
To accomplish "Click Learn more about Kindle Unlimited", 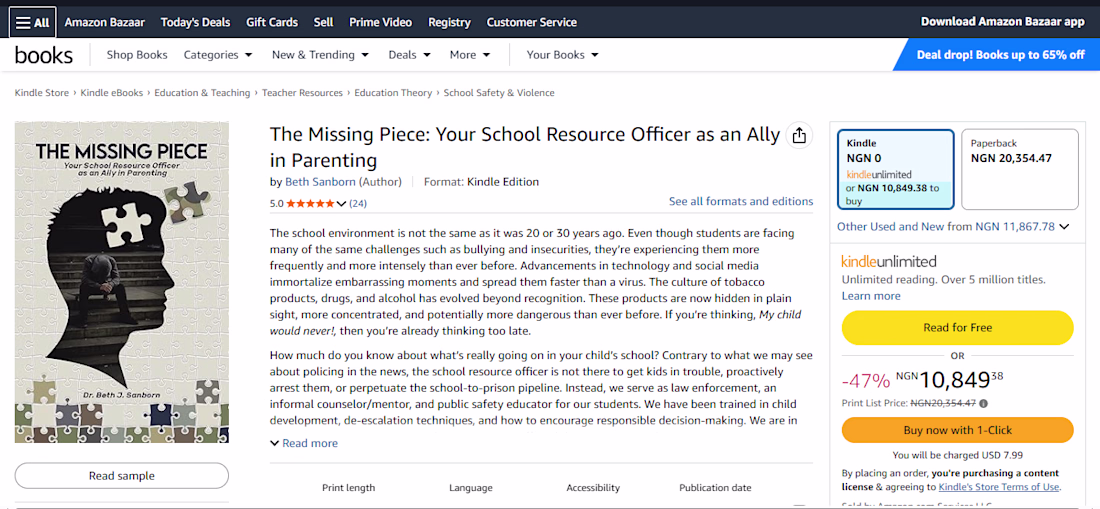I will [871, 296].
